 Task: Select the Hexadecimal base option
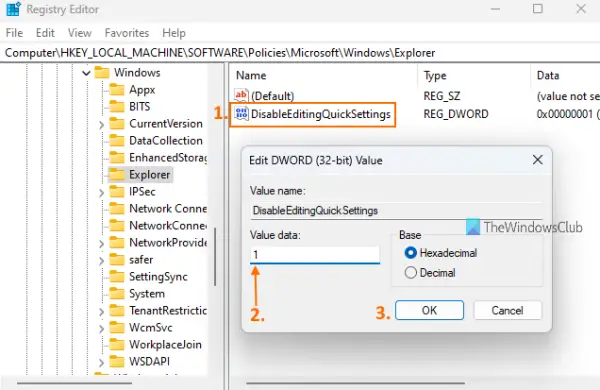411,253
